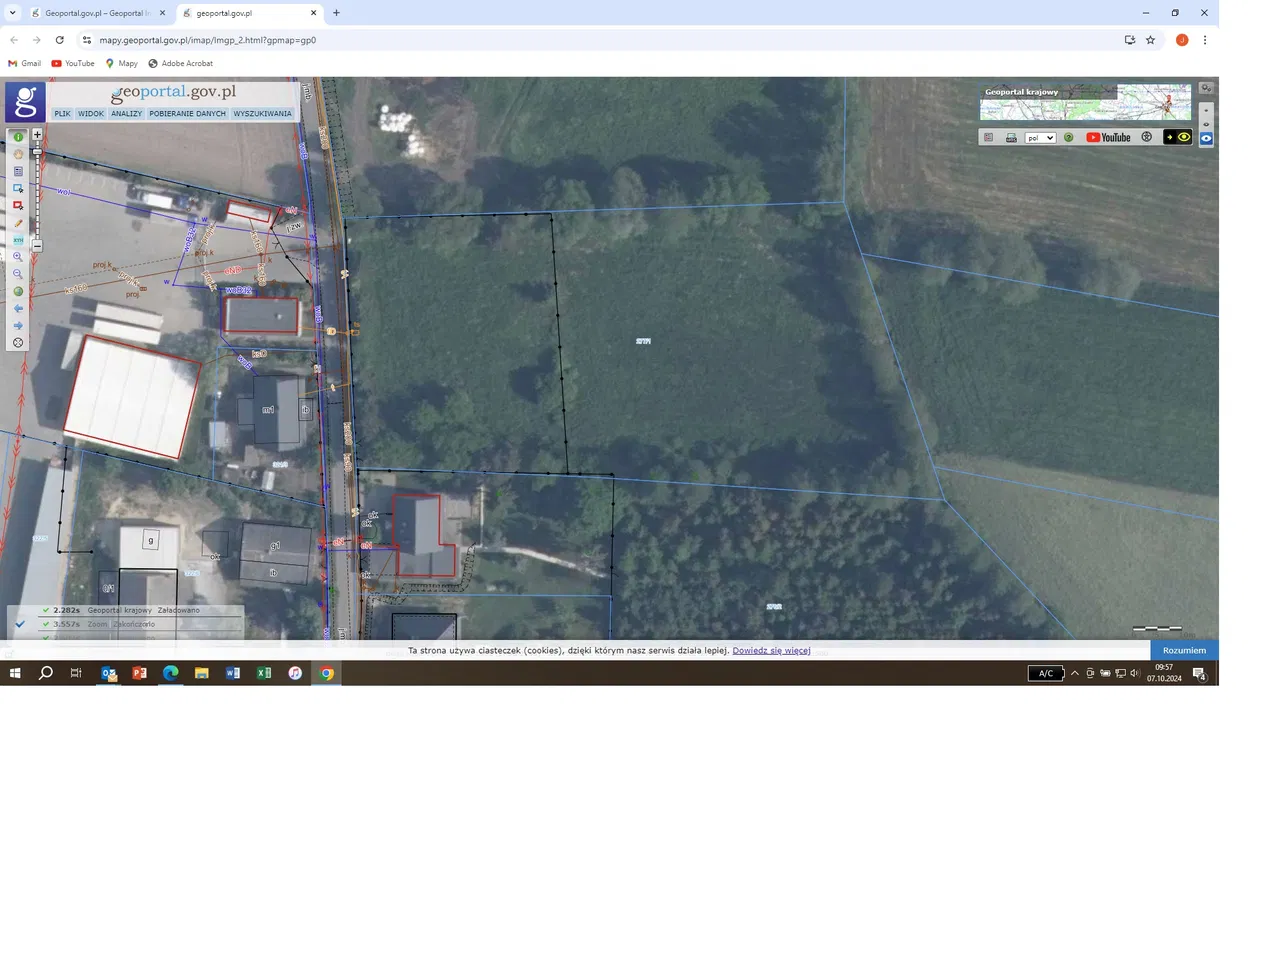
Task: Select the pencil drawing tool
Action: [x=18, y=223]
